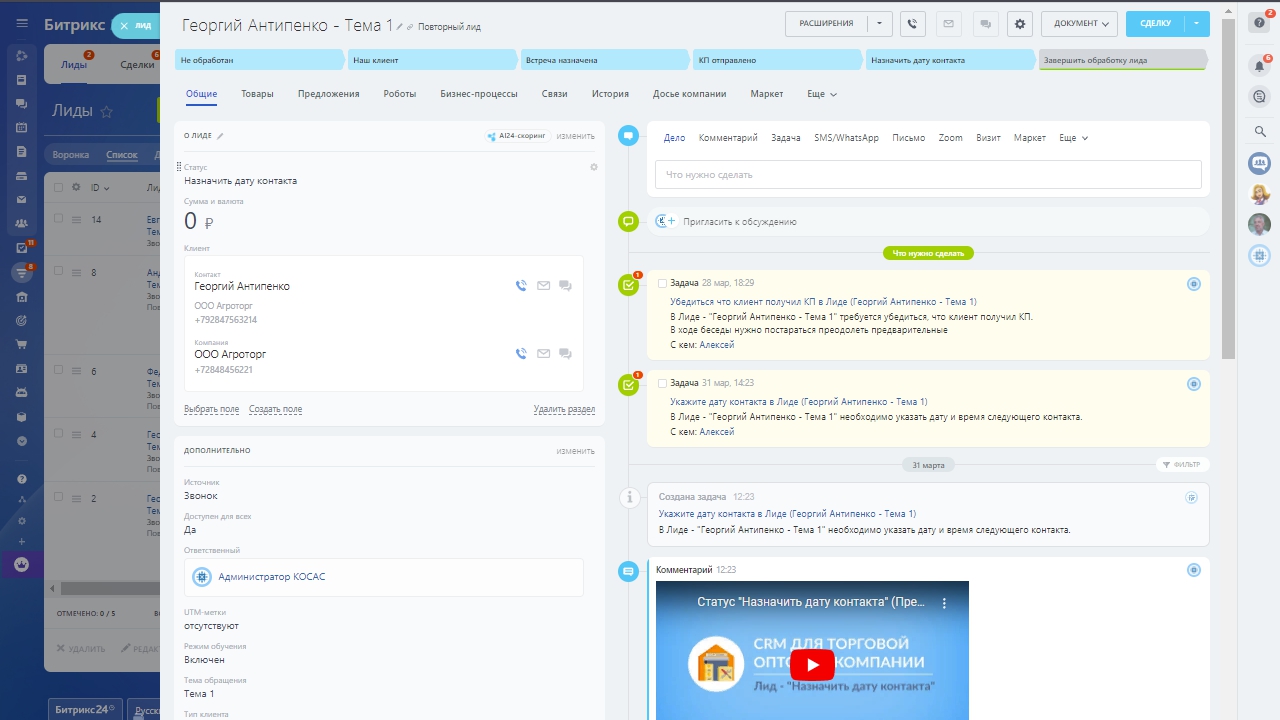Open help question mark icon top right
The image size is (1280, 720).
coord(1260,23)
